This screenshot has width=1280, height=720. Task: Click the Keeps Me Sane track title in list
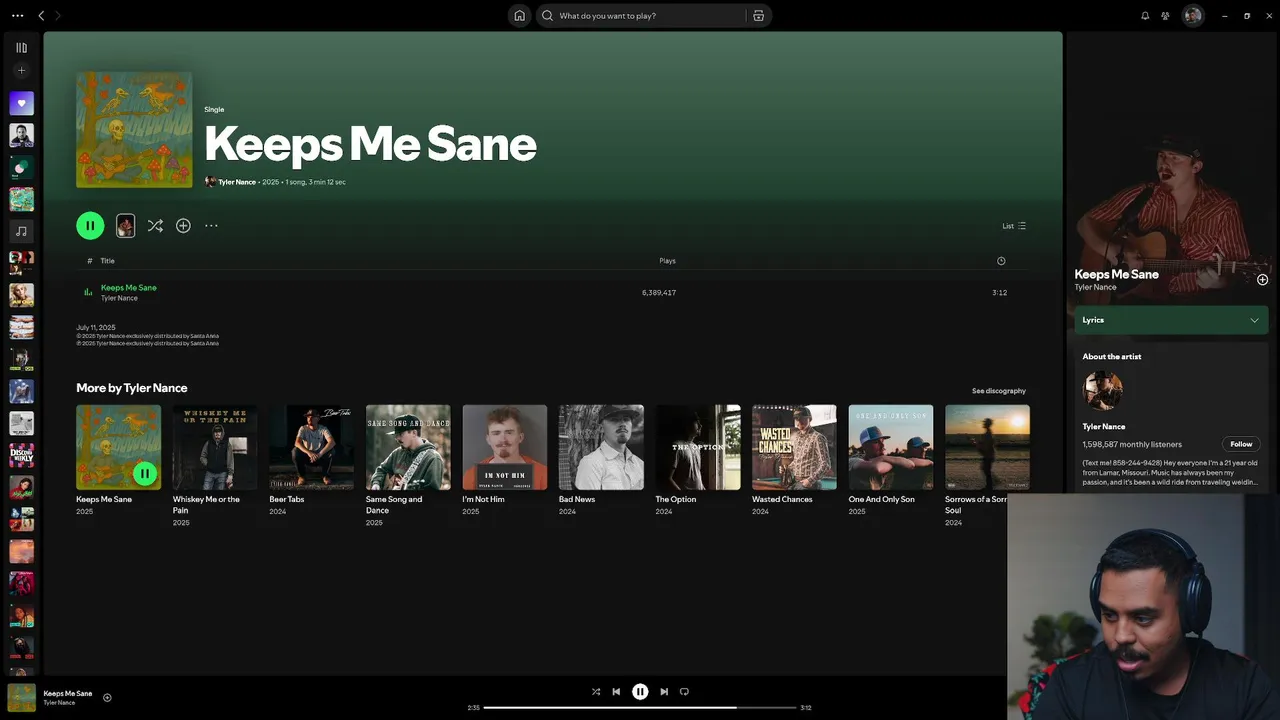click(x=129, y=288)
